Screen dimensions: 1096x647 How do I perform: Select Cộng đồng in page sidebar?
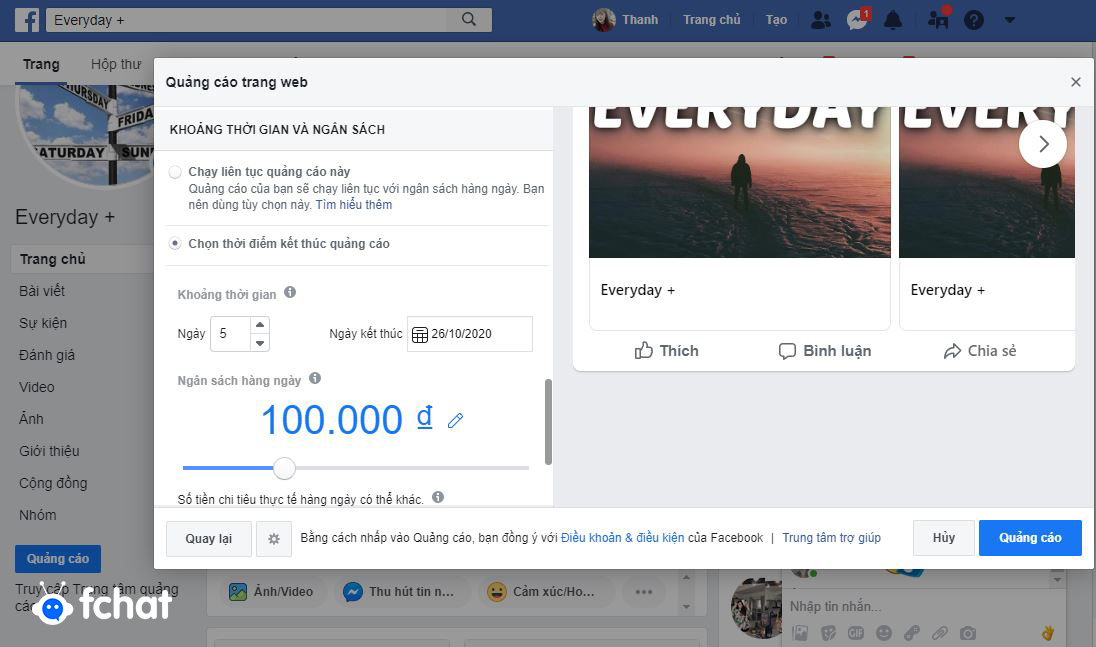53,484
